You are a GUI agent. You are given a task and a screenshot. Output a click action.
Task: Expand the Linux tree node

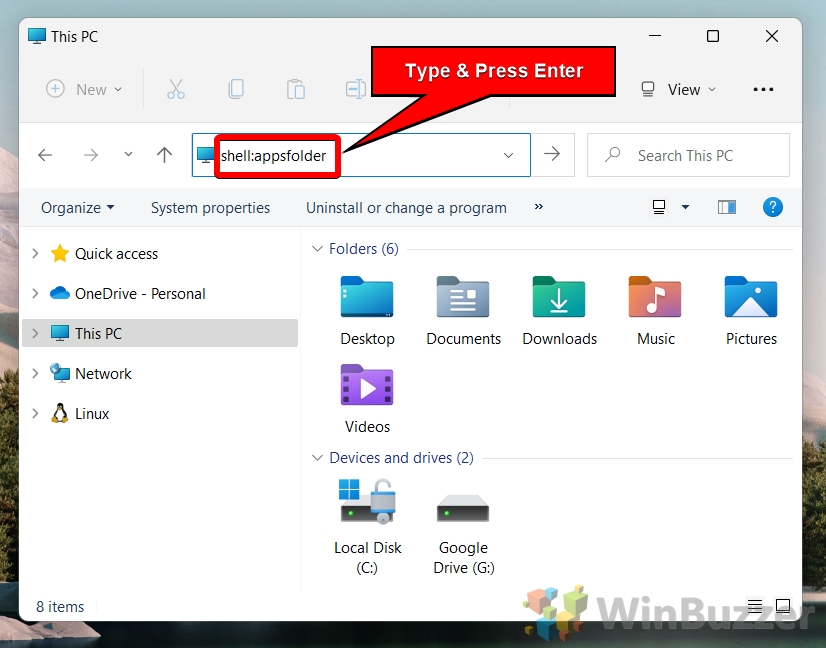tap(35, 414)
